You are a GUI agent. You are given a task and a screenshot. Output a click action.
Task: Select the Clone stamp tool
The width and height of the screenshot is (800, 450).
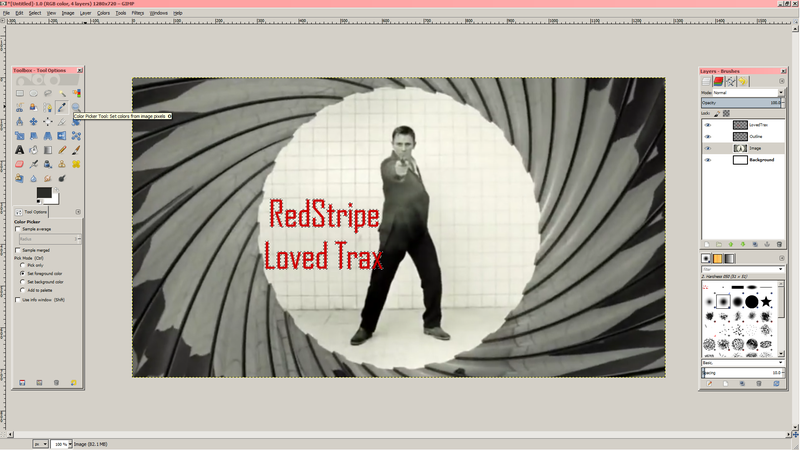pos(62,164)
